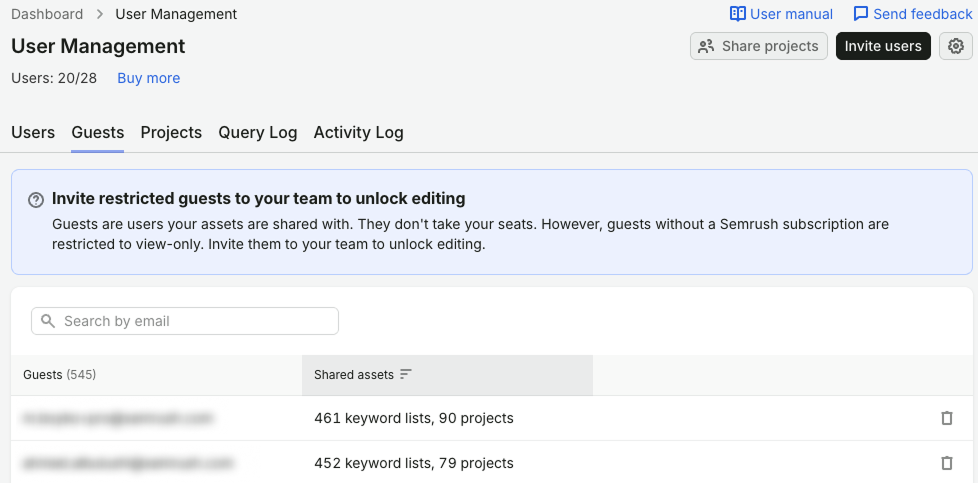Image resolution: width=978 pixels, height=483 pixels.
Task: Click the sort icon beside Shared assets
Action: (406, 374)
